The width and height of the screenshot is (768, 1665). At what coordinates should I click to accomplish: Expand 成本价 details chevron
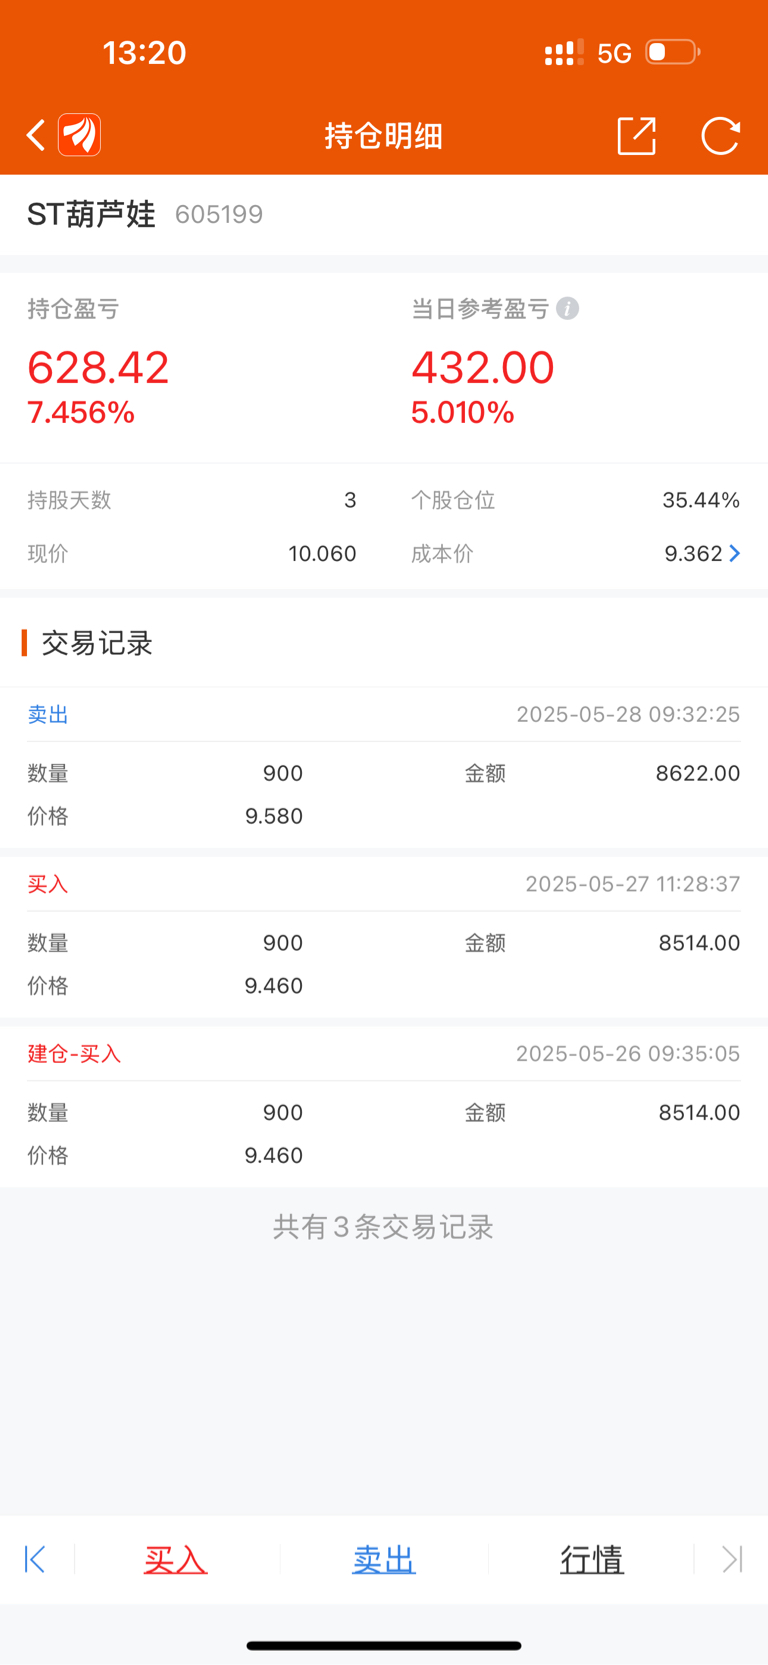click(735, 553)
